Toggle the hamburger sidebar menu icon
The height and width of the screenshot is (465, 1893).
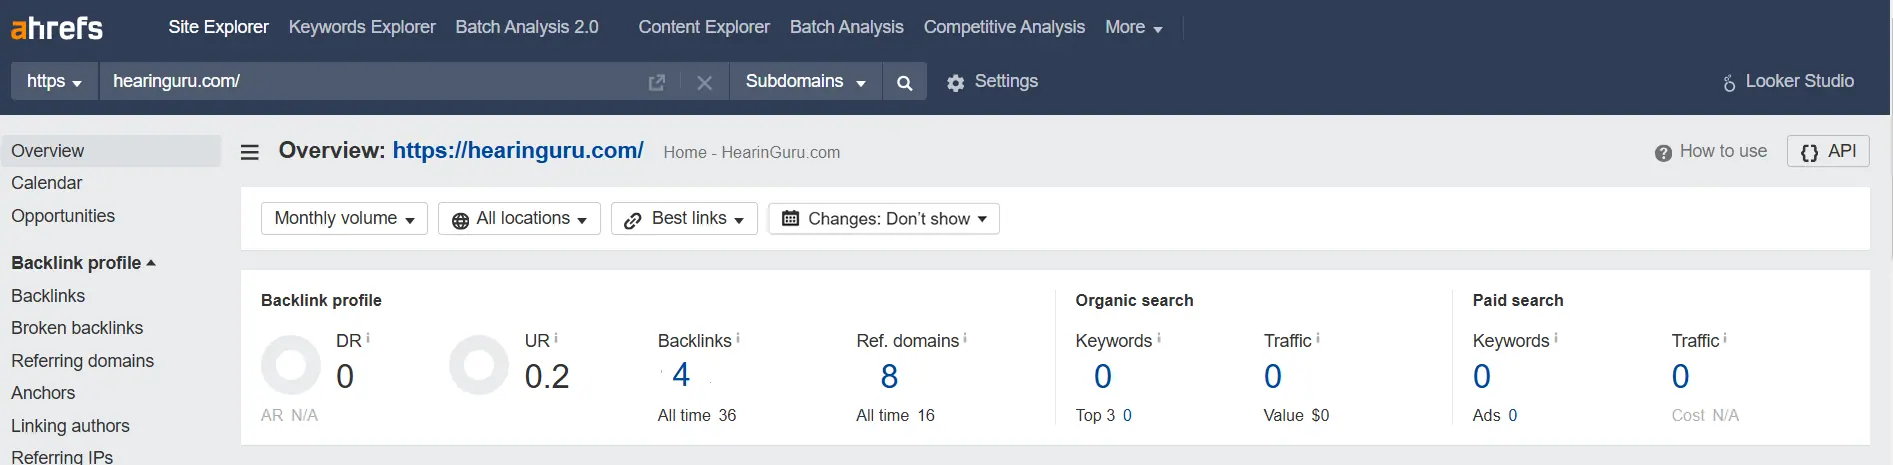click(x=250, y=152)
